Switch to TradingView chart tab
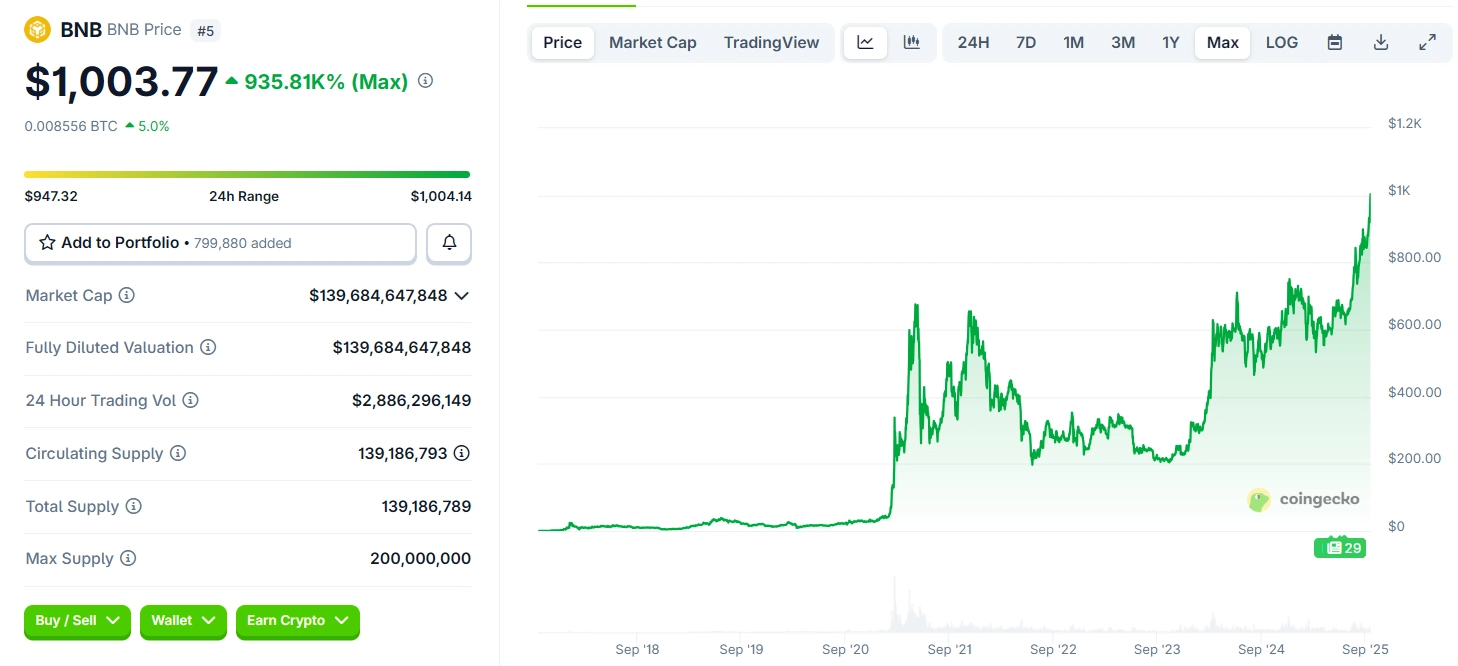This screenshot has height=666, width=1458. (x=772, y=43)
